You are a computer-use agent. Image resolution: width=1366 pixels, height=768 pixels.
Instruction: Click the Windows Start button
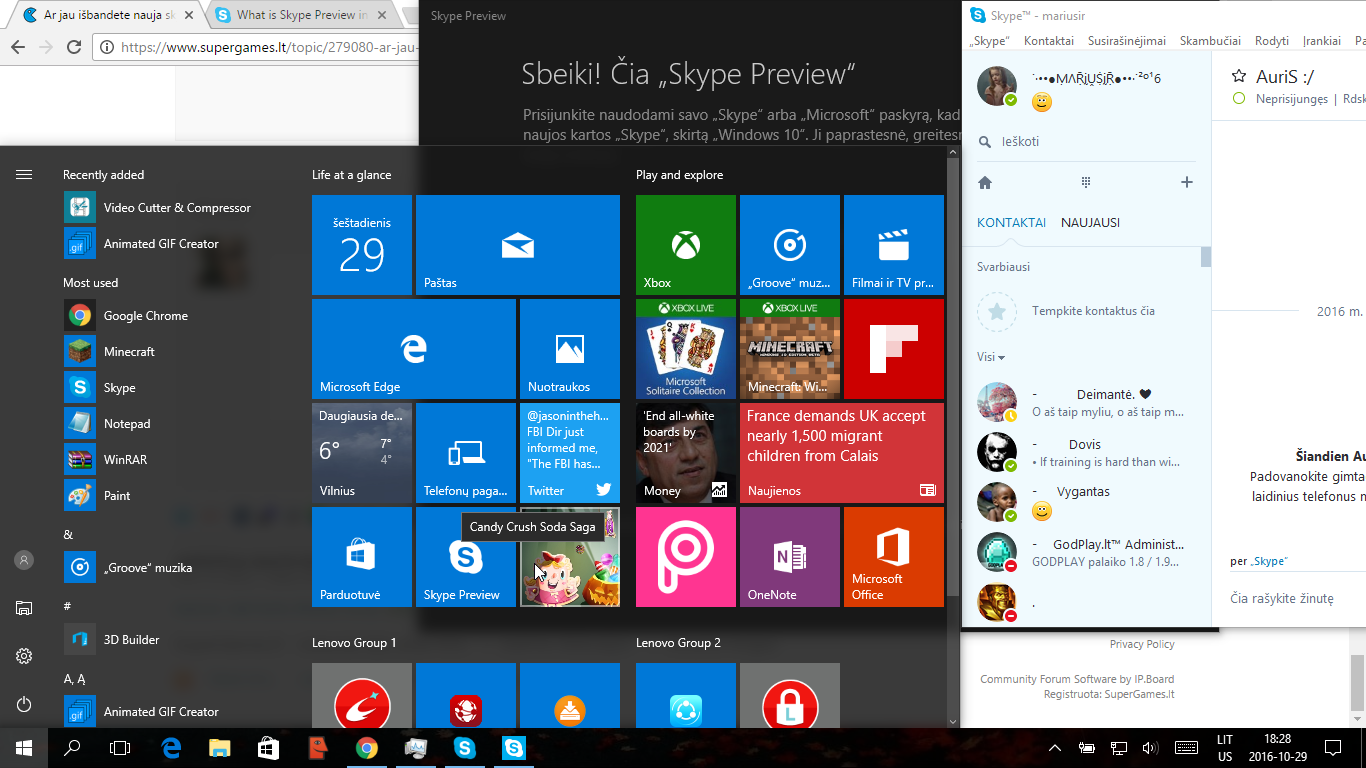pyautogui.click(x=24, y=747)
